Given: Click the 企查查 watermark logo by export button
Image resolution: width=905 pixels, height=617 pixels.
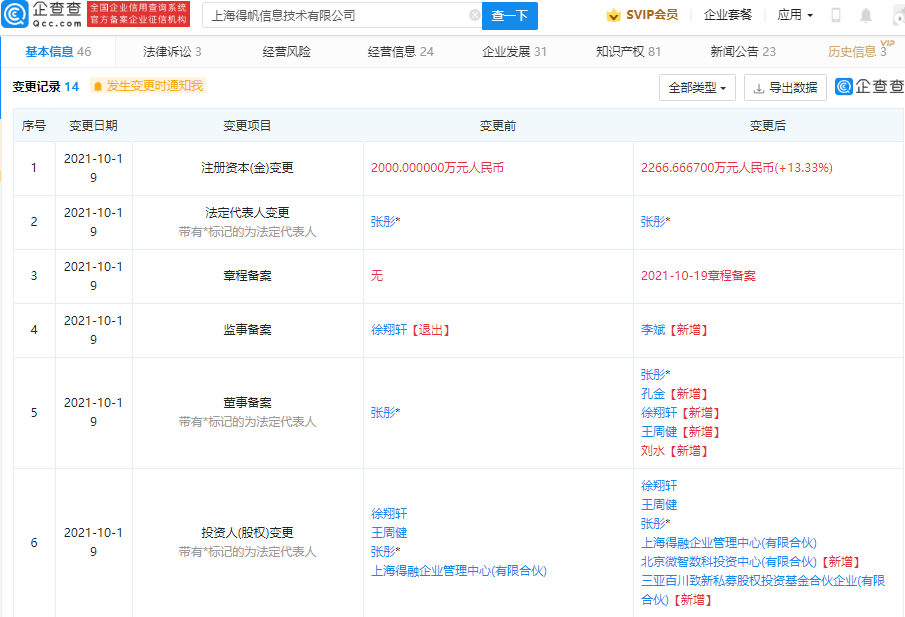Looking at the screenshot, I should 869,87.
